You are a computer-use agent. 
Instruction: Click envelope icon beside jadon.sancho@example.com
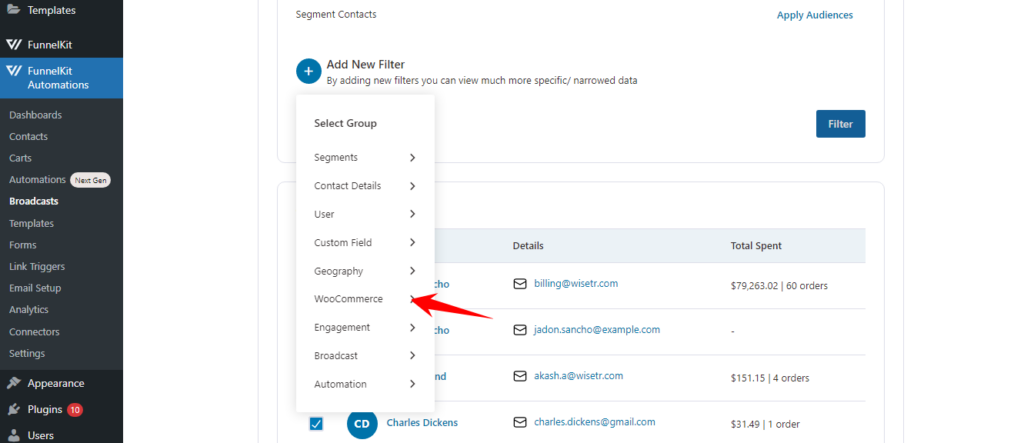coord(520,331)
